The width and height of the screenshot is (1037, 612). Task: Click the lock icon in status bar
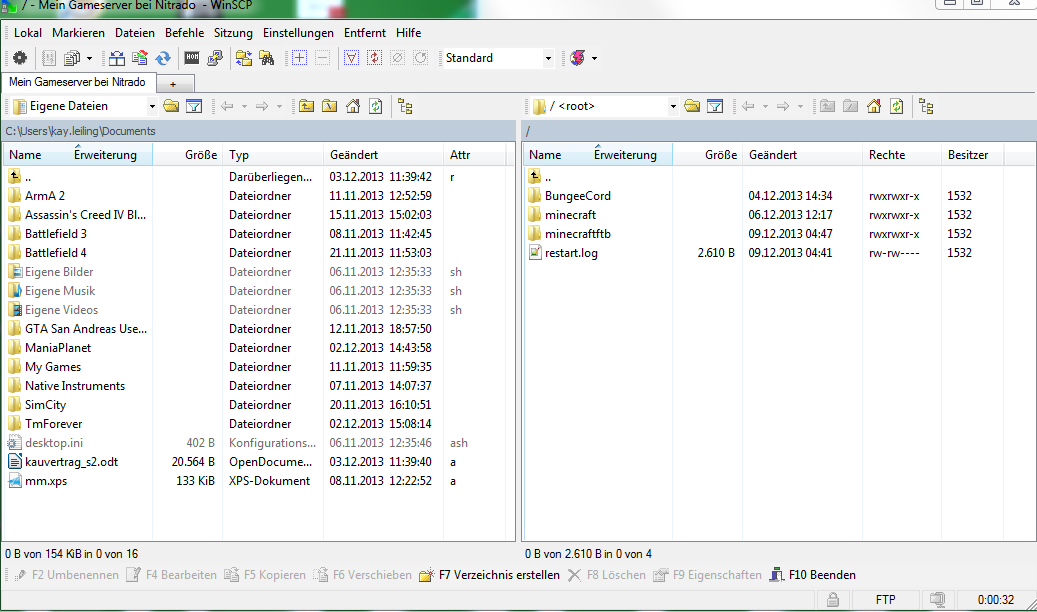tap(833, 599)
